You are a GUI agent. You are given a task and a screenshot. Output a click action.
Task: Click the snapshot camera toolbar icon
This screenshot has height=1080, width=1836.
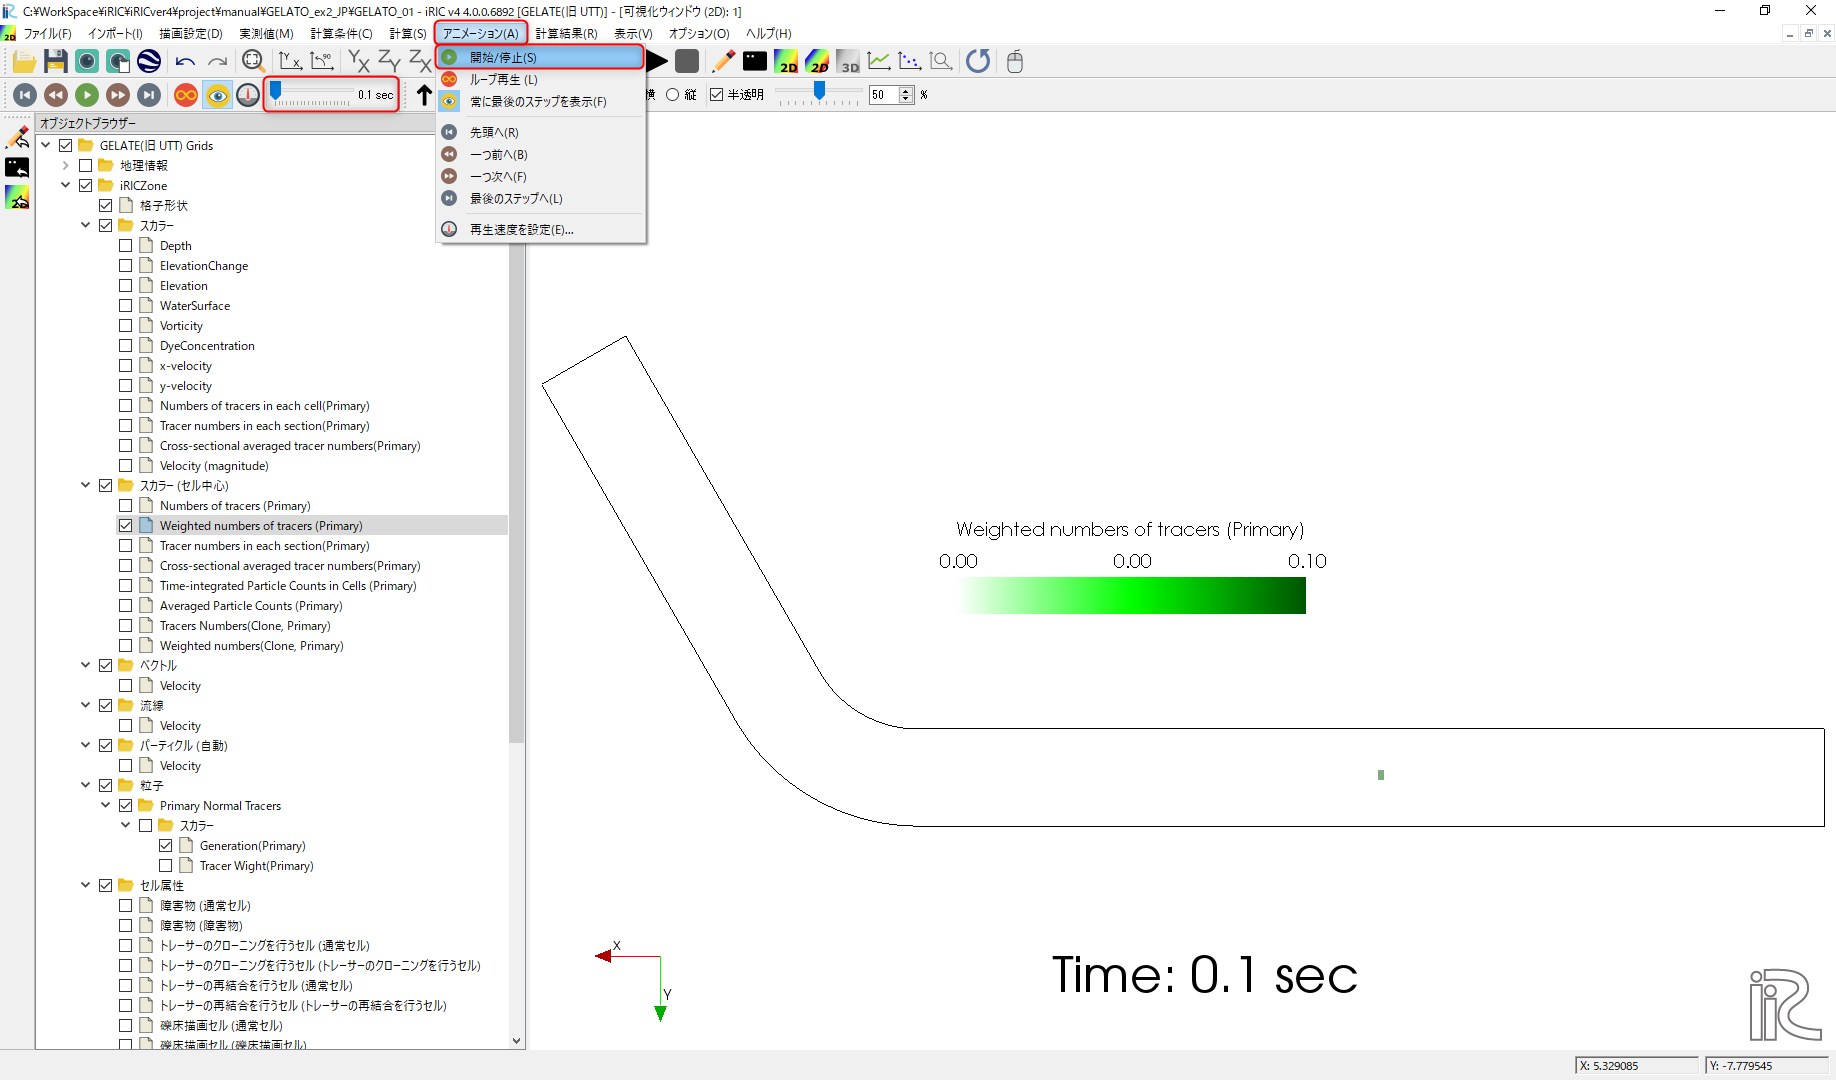tap(87, 61)
